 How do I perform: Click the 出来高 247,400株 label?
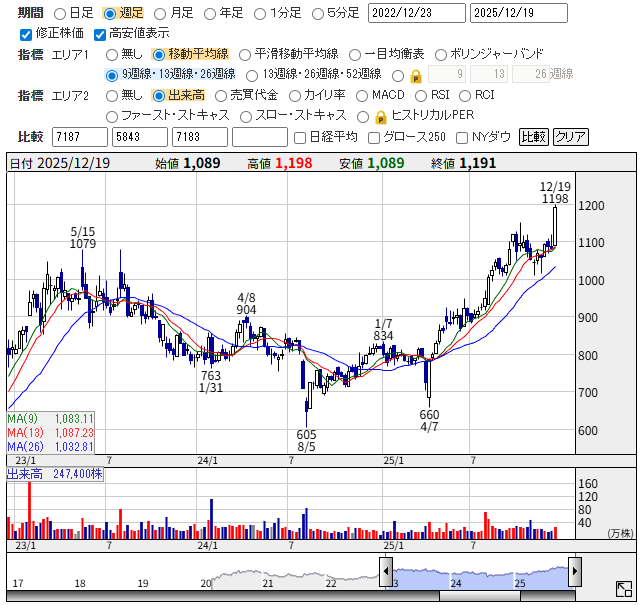55,474
